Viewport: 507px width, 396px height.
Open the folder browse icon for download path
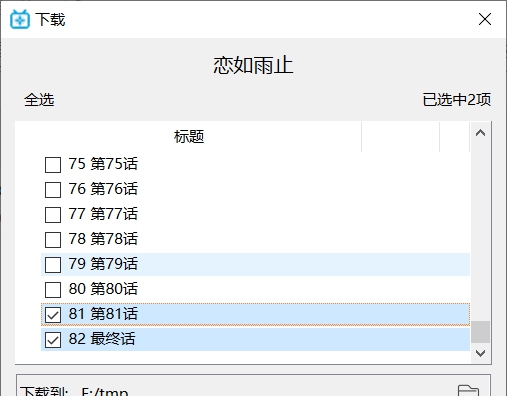pos(468,391)
